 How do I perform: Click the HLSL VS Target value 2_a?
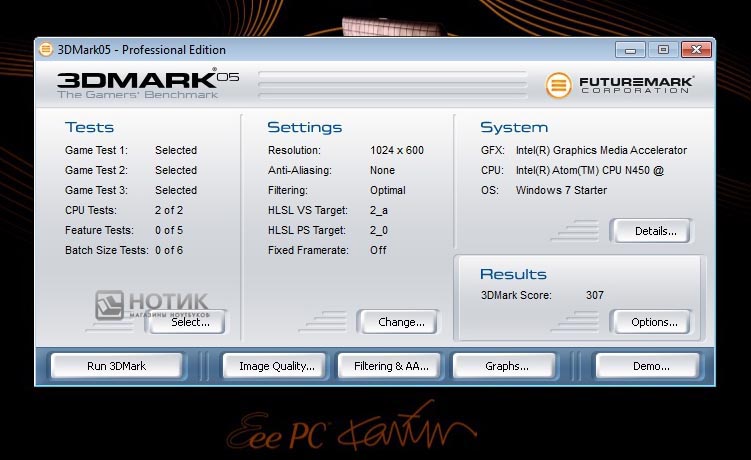point(378,210)
